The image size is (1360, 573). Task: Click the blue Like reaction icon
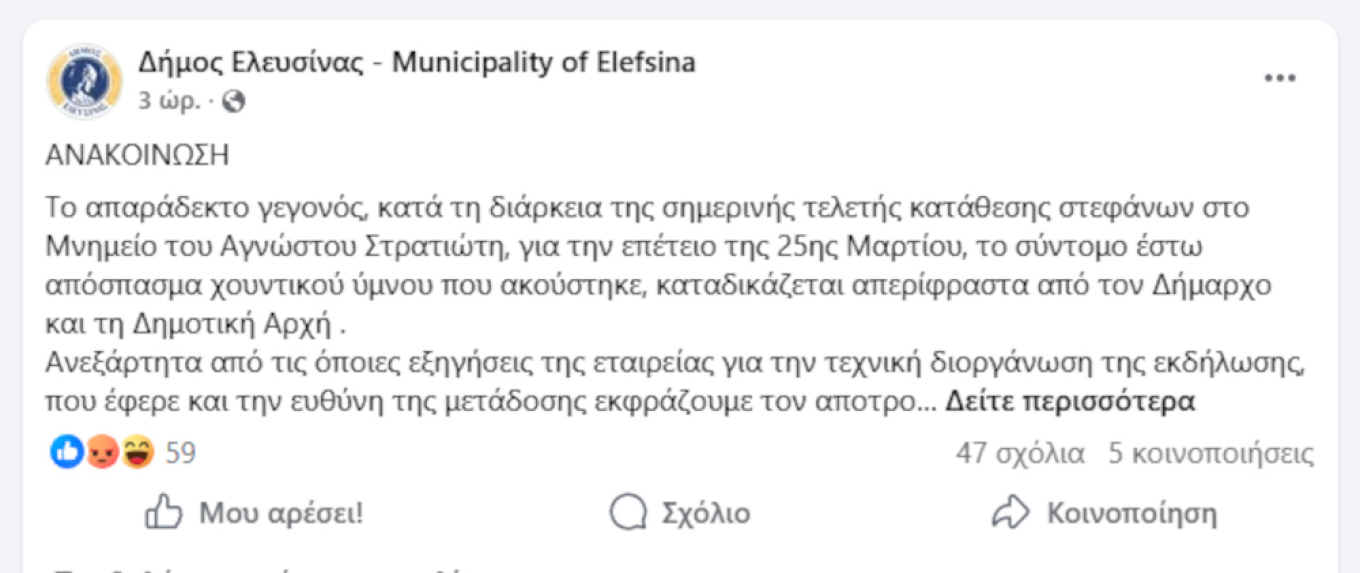(67, 454)
